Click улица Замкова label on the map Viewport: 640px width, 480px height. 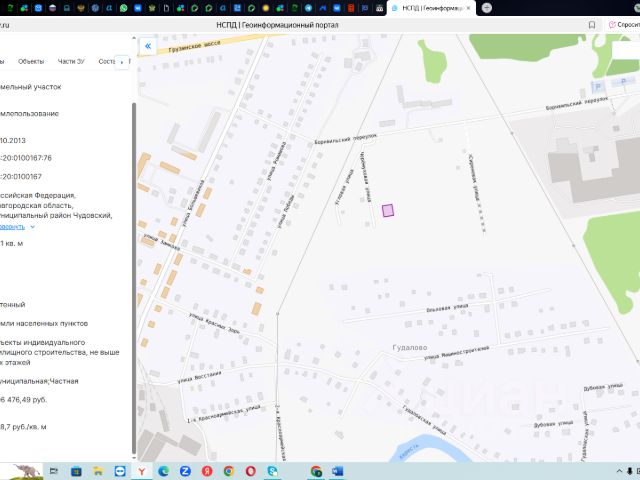(x=162, y=242)
